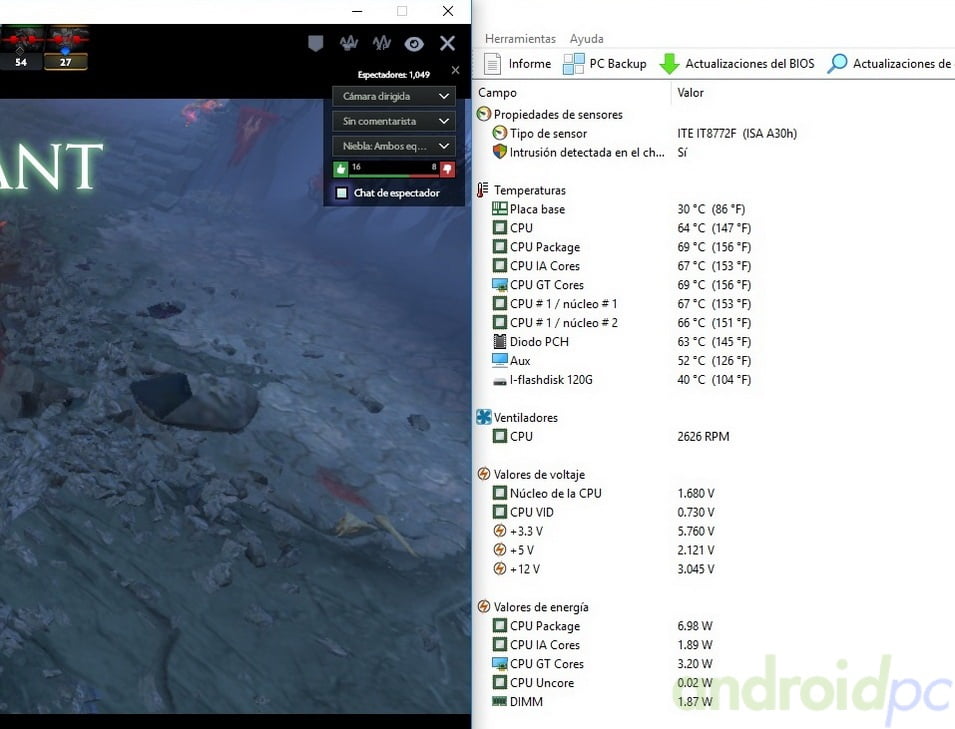Select the CPU Package temperature row

621,247
